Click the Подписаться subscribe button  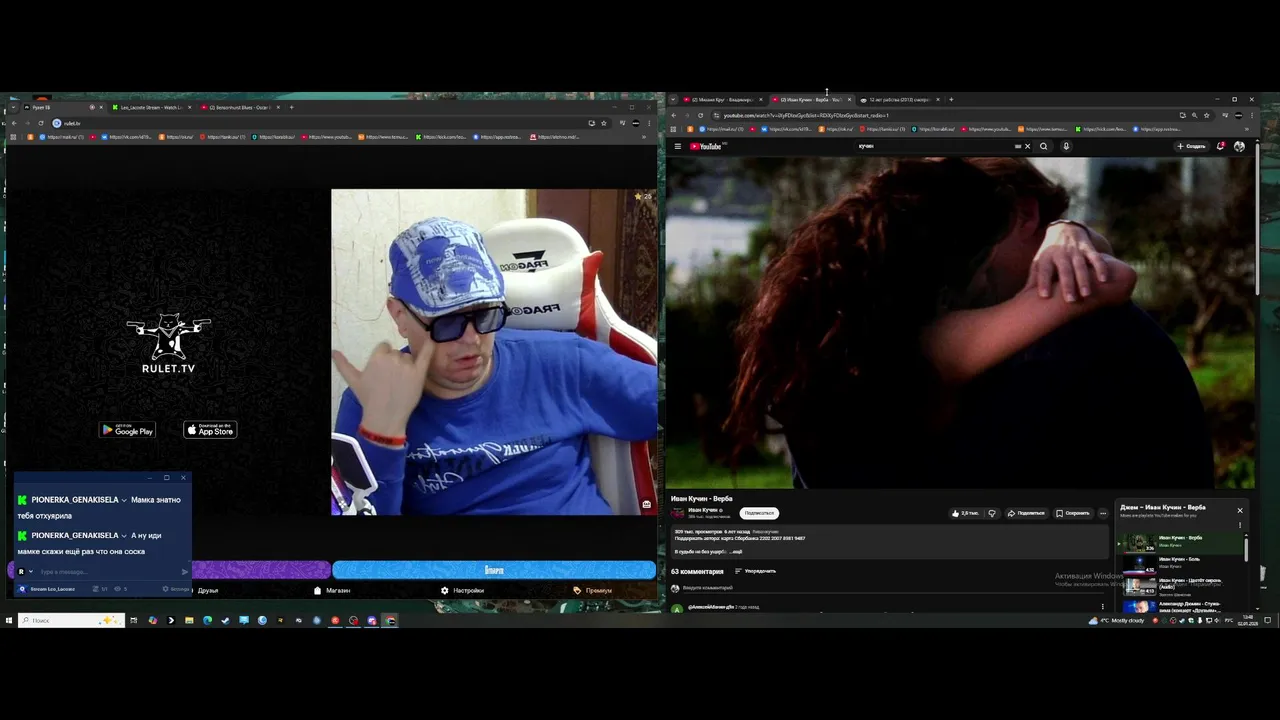[x=759, y=513]
